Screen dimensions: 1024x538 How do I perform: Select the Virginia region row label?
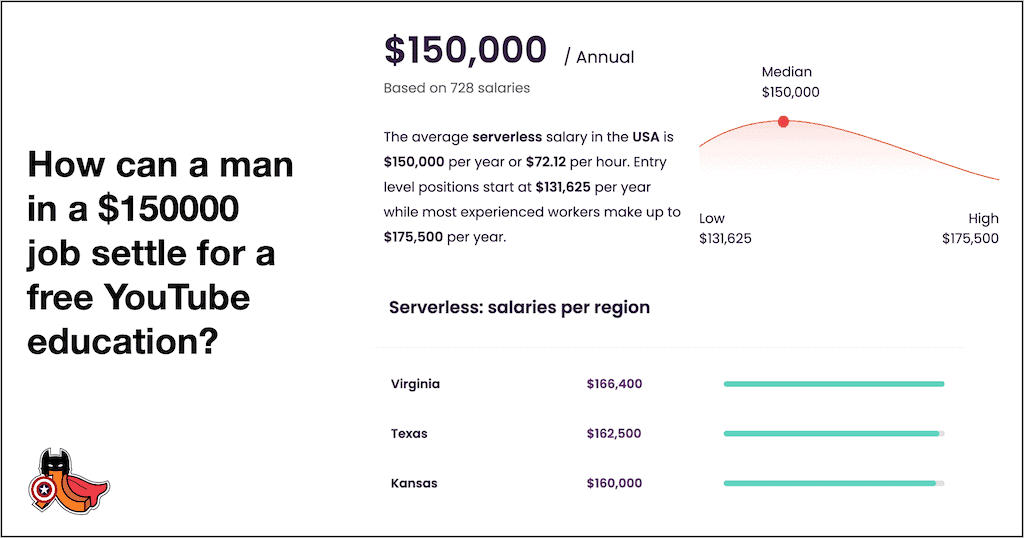(415, 384)
